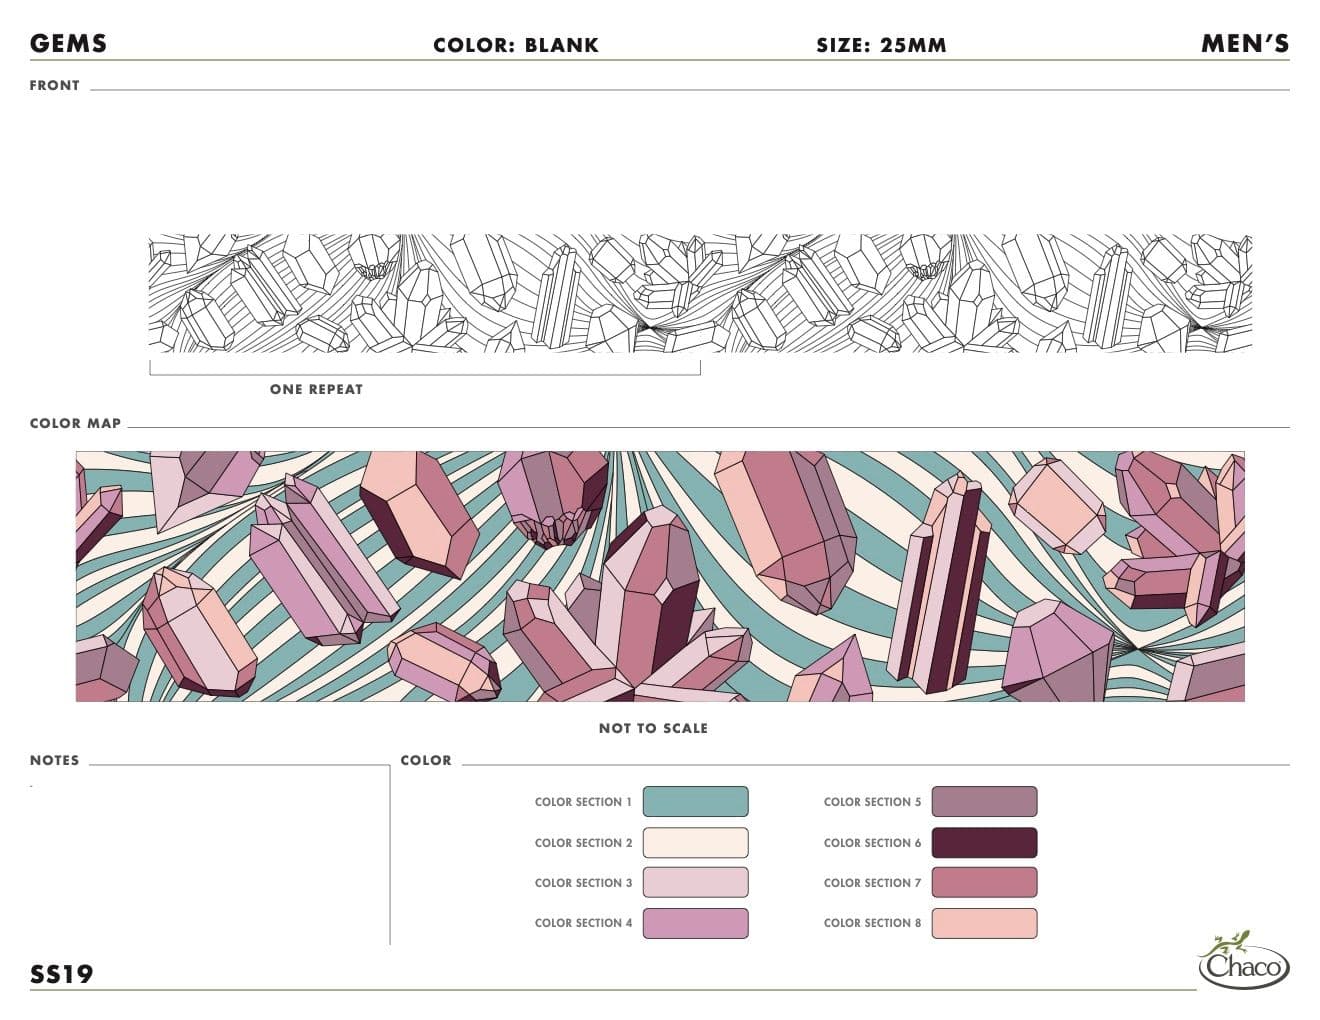Click the FRONT section label

55,85
